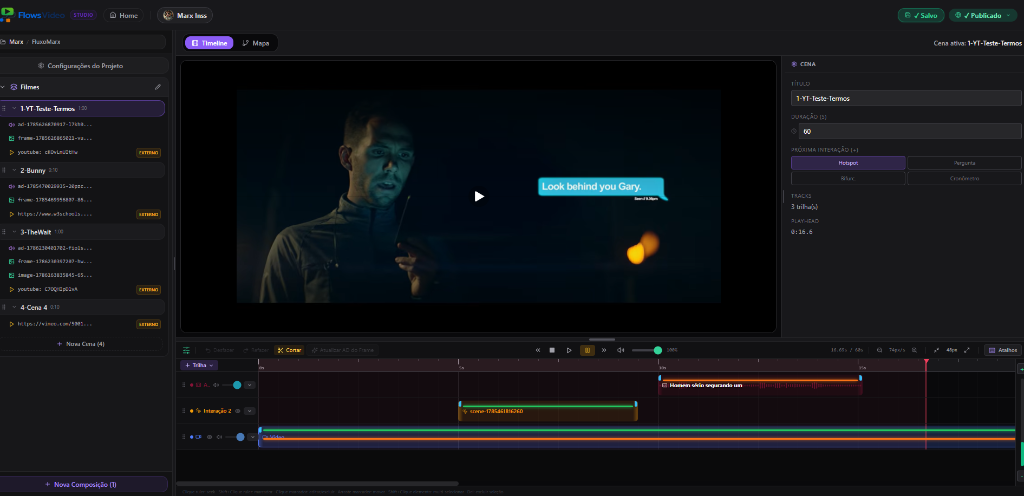Select the 2-Bunny scene
This screenshot has width=1024, height=496.
pyautogui.click(x=82, y=170)
